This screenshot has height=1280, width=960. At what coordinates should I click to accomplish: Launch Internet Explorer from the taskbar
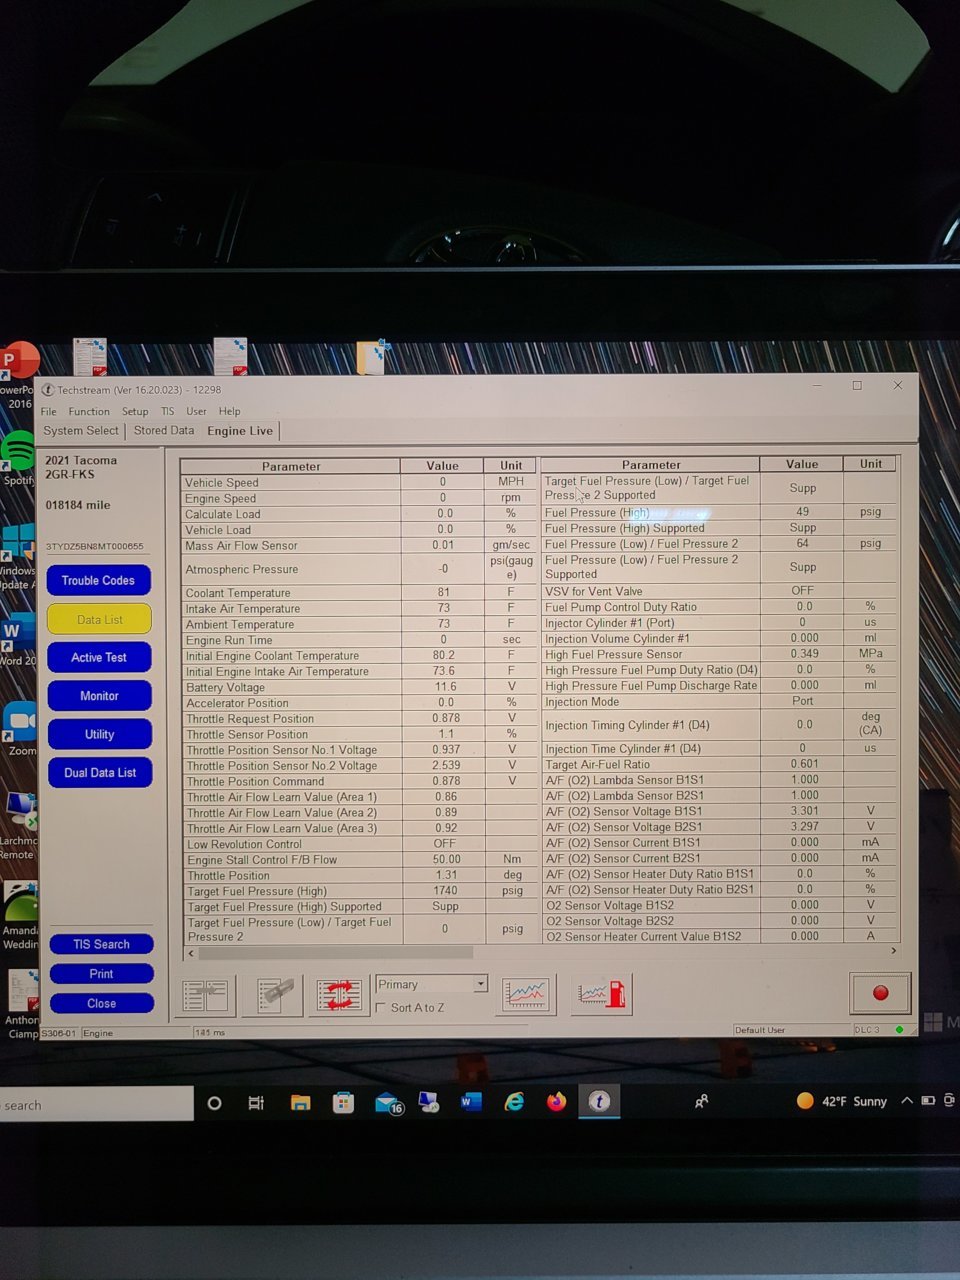pos(514,1102)
